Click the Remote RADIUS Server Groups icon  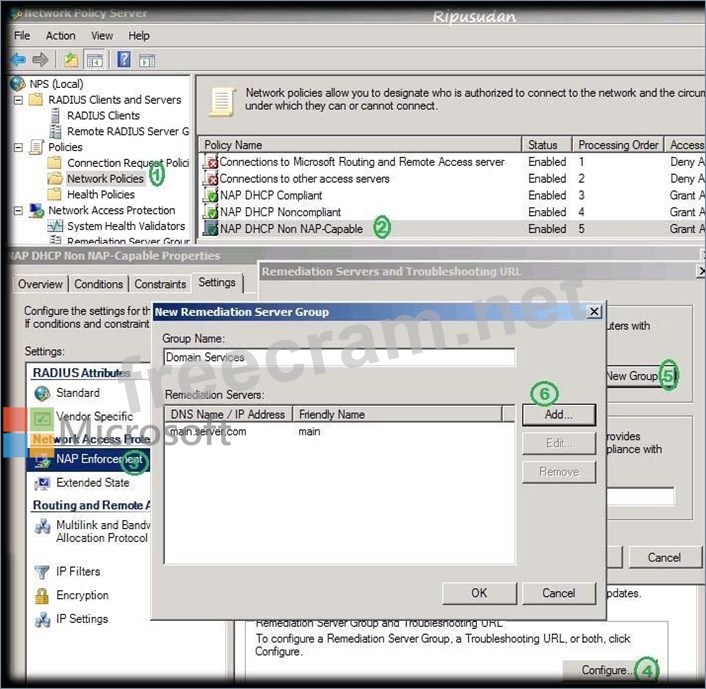55,131
